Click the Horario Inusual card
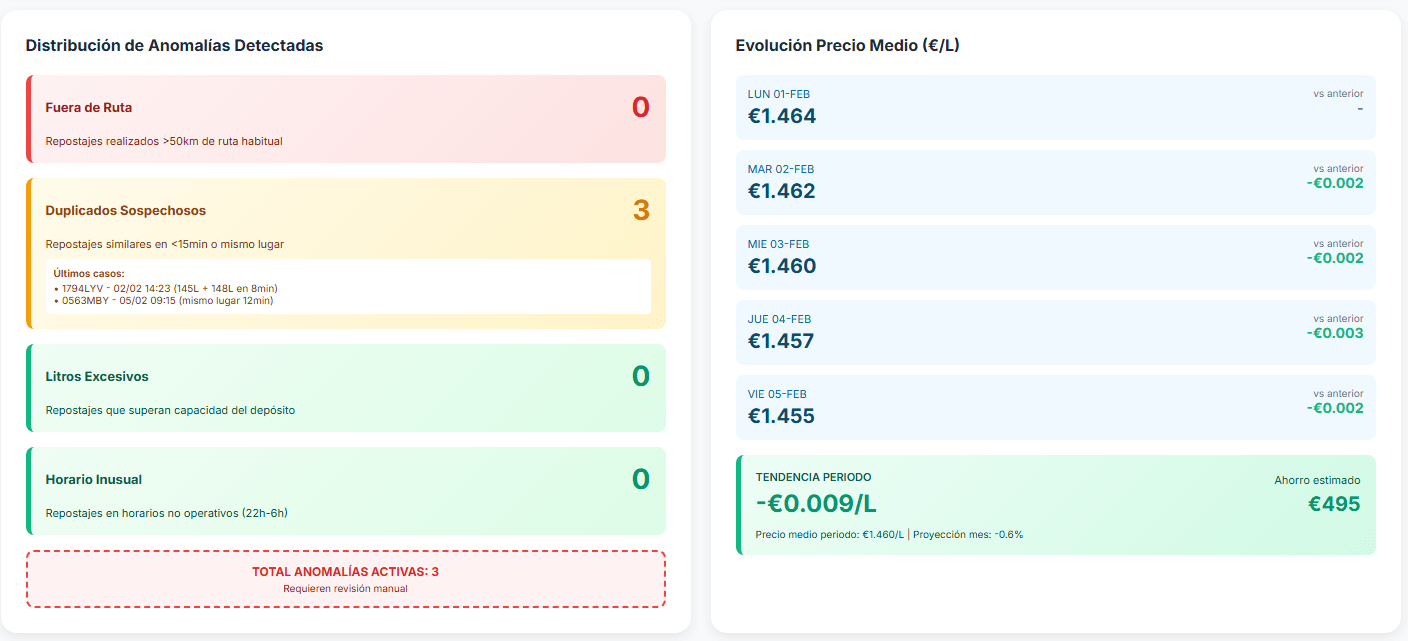Viewport: 1408px width, 641px height. coord(345,491)
